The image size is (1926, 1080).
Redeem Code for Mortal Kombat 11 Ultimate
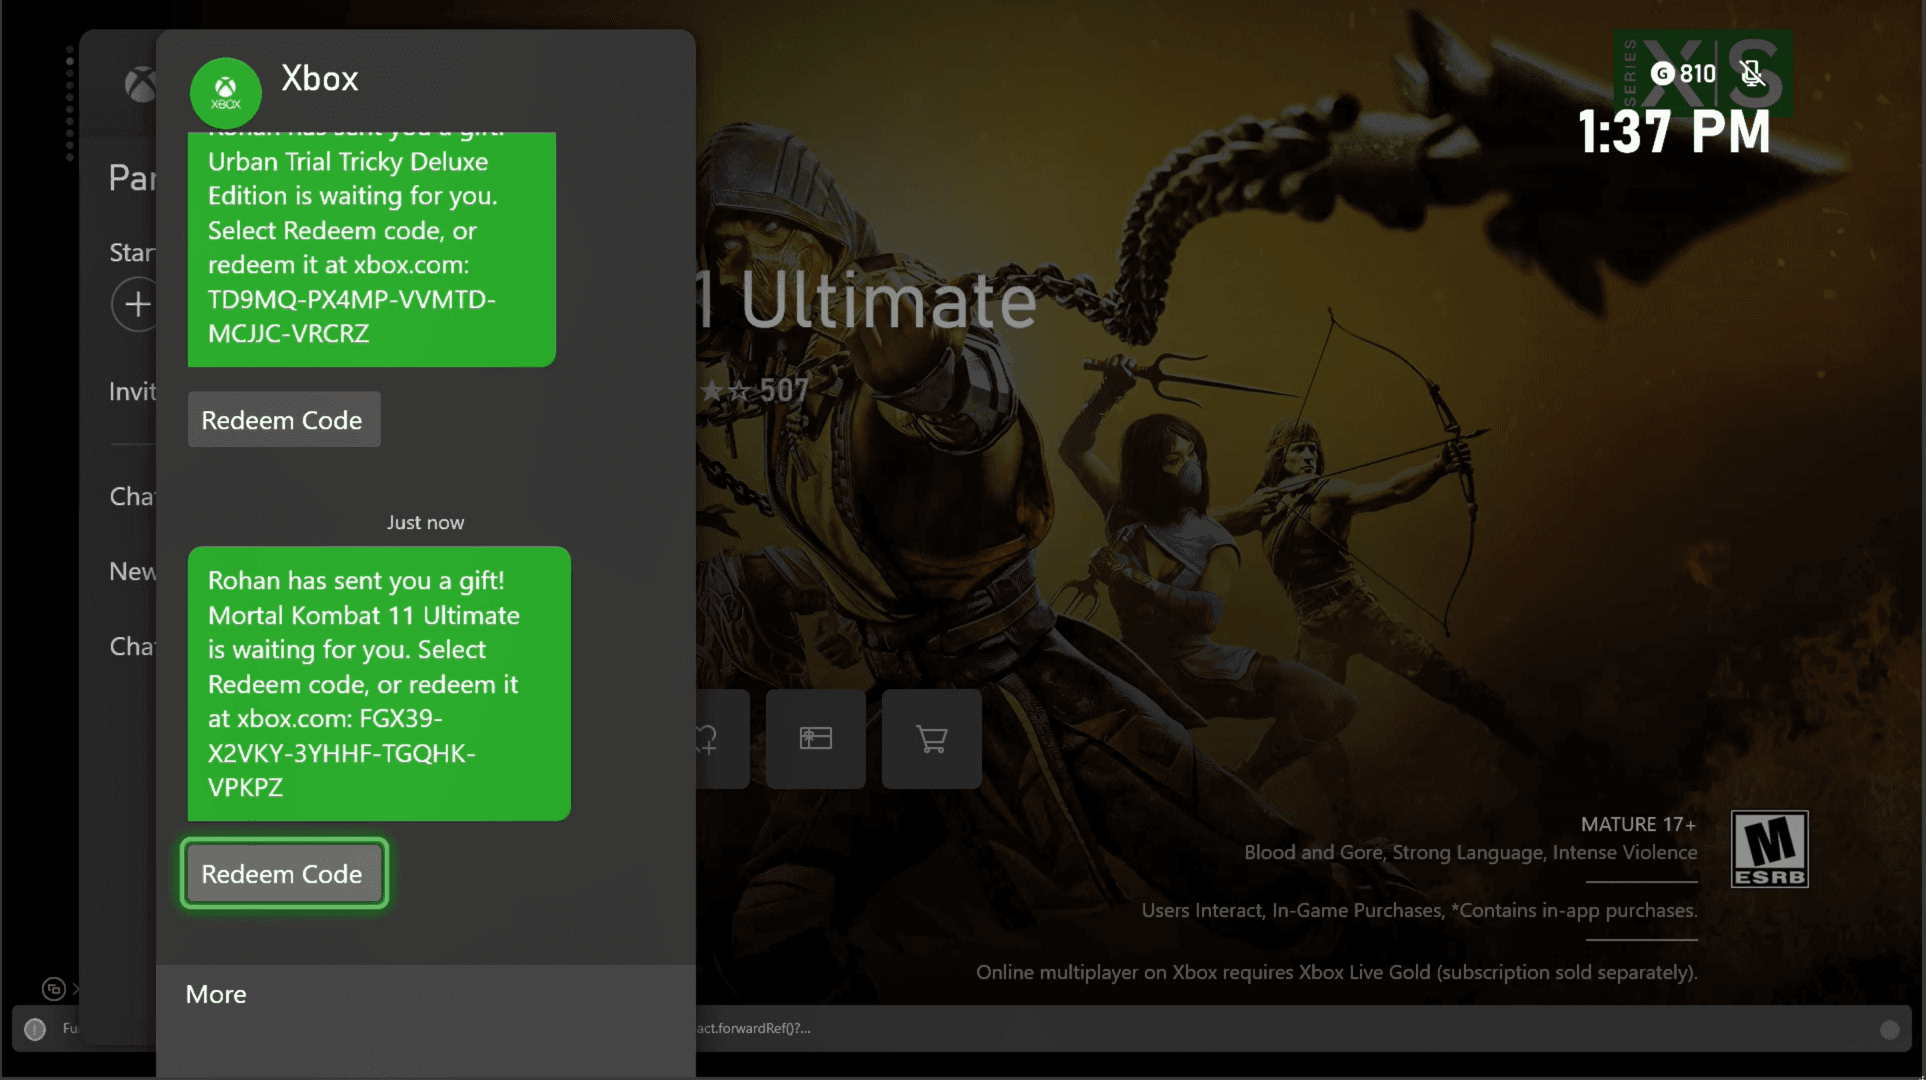pyautogui.click(x=284, y=873)
